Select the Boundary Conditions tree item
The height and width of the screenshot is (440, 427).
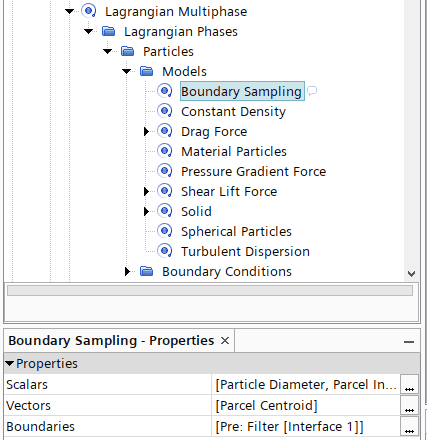tap(227, 271)
